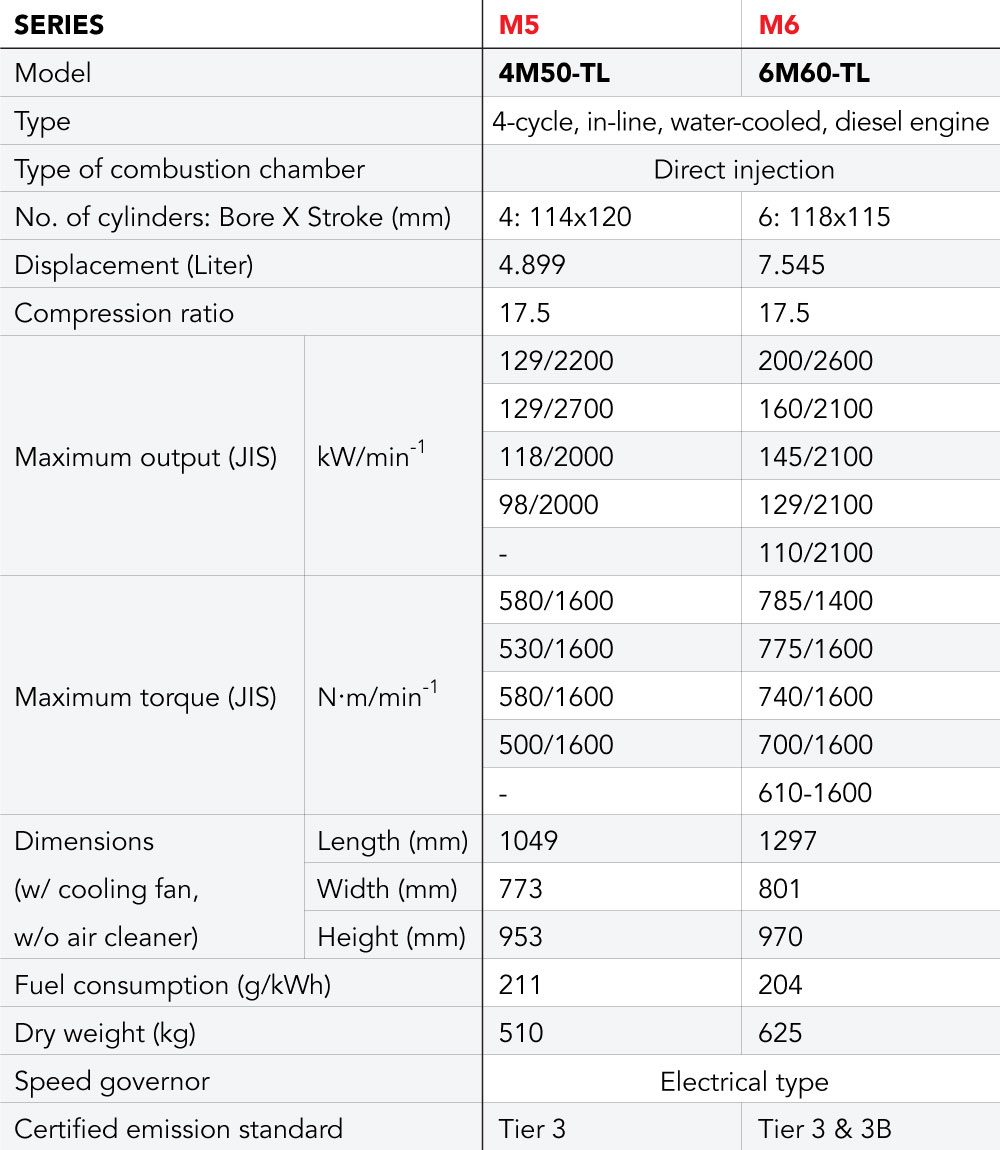Select the 200/2600 maximum output value
1000x1150 pixels.
pos(815,361)
